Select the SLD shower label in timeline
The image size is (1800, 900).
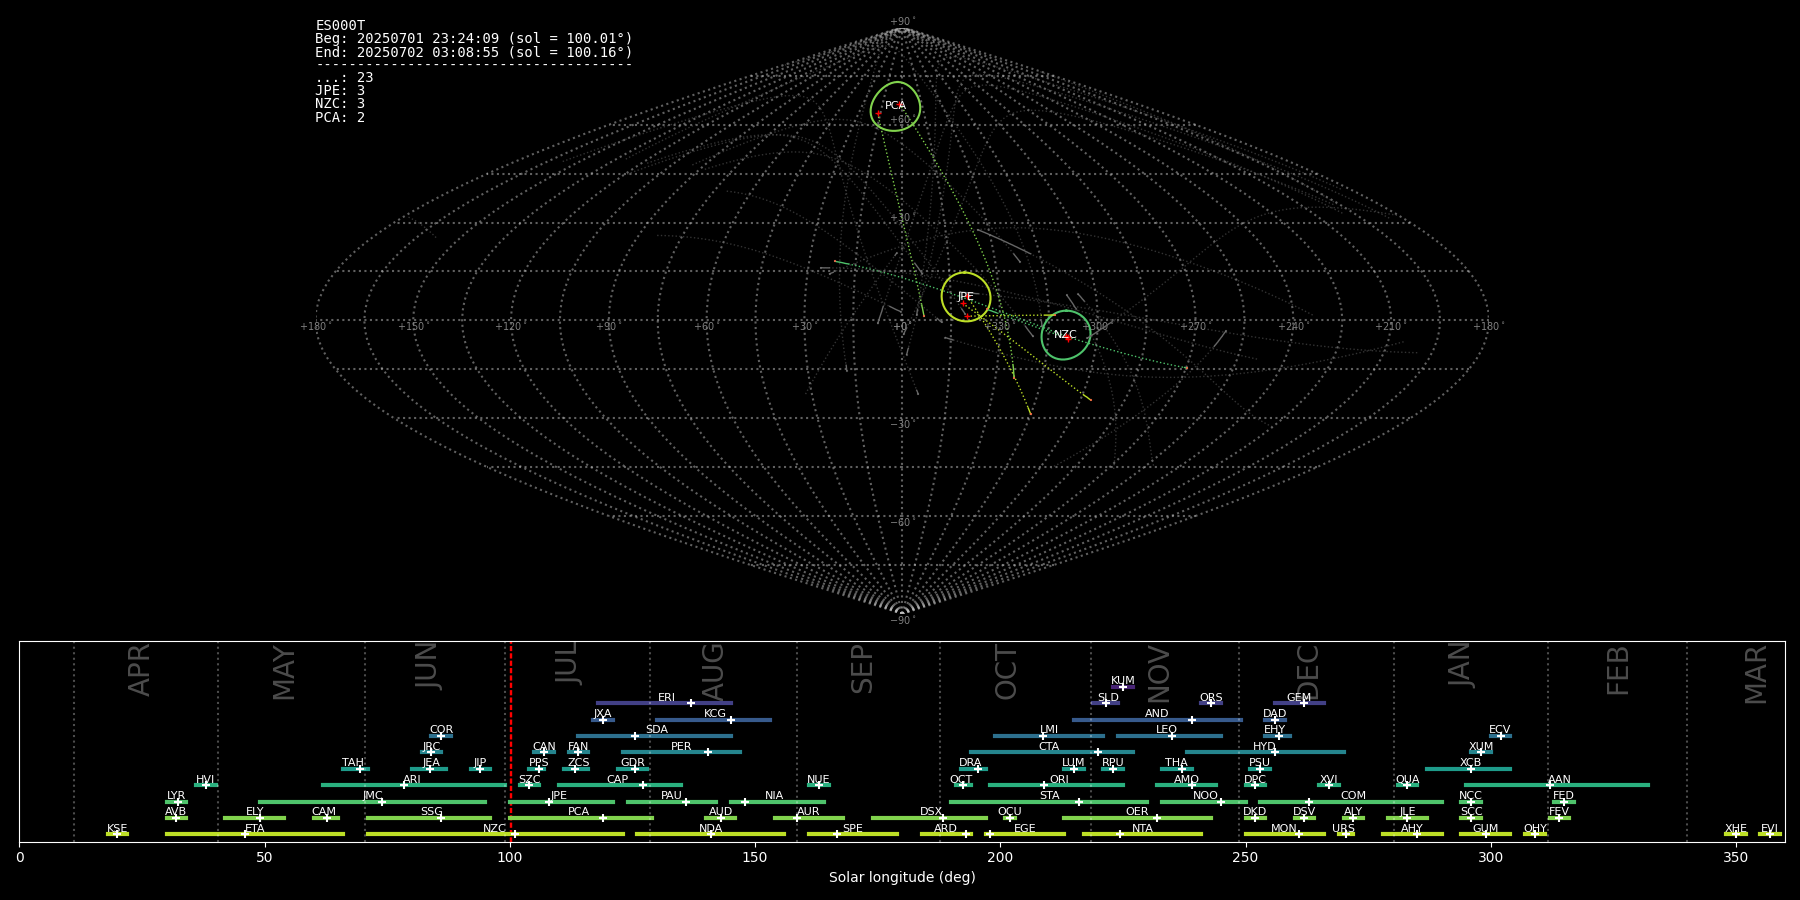[x=1108, y=698]
